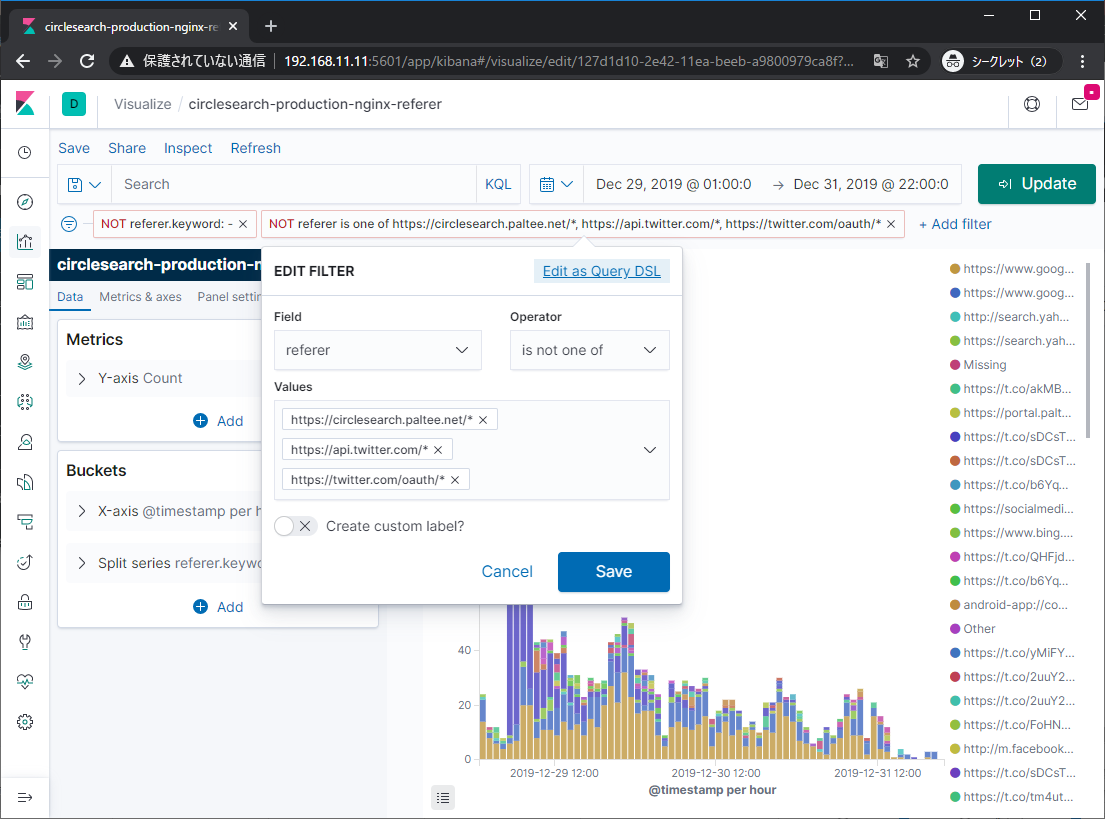Viewport: 1105px width, 819px height.
Task: Open Discover via compass sidebar icon
Action: [25, 202]
